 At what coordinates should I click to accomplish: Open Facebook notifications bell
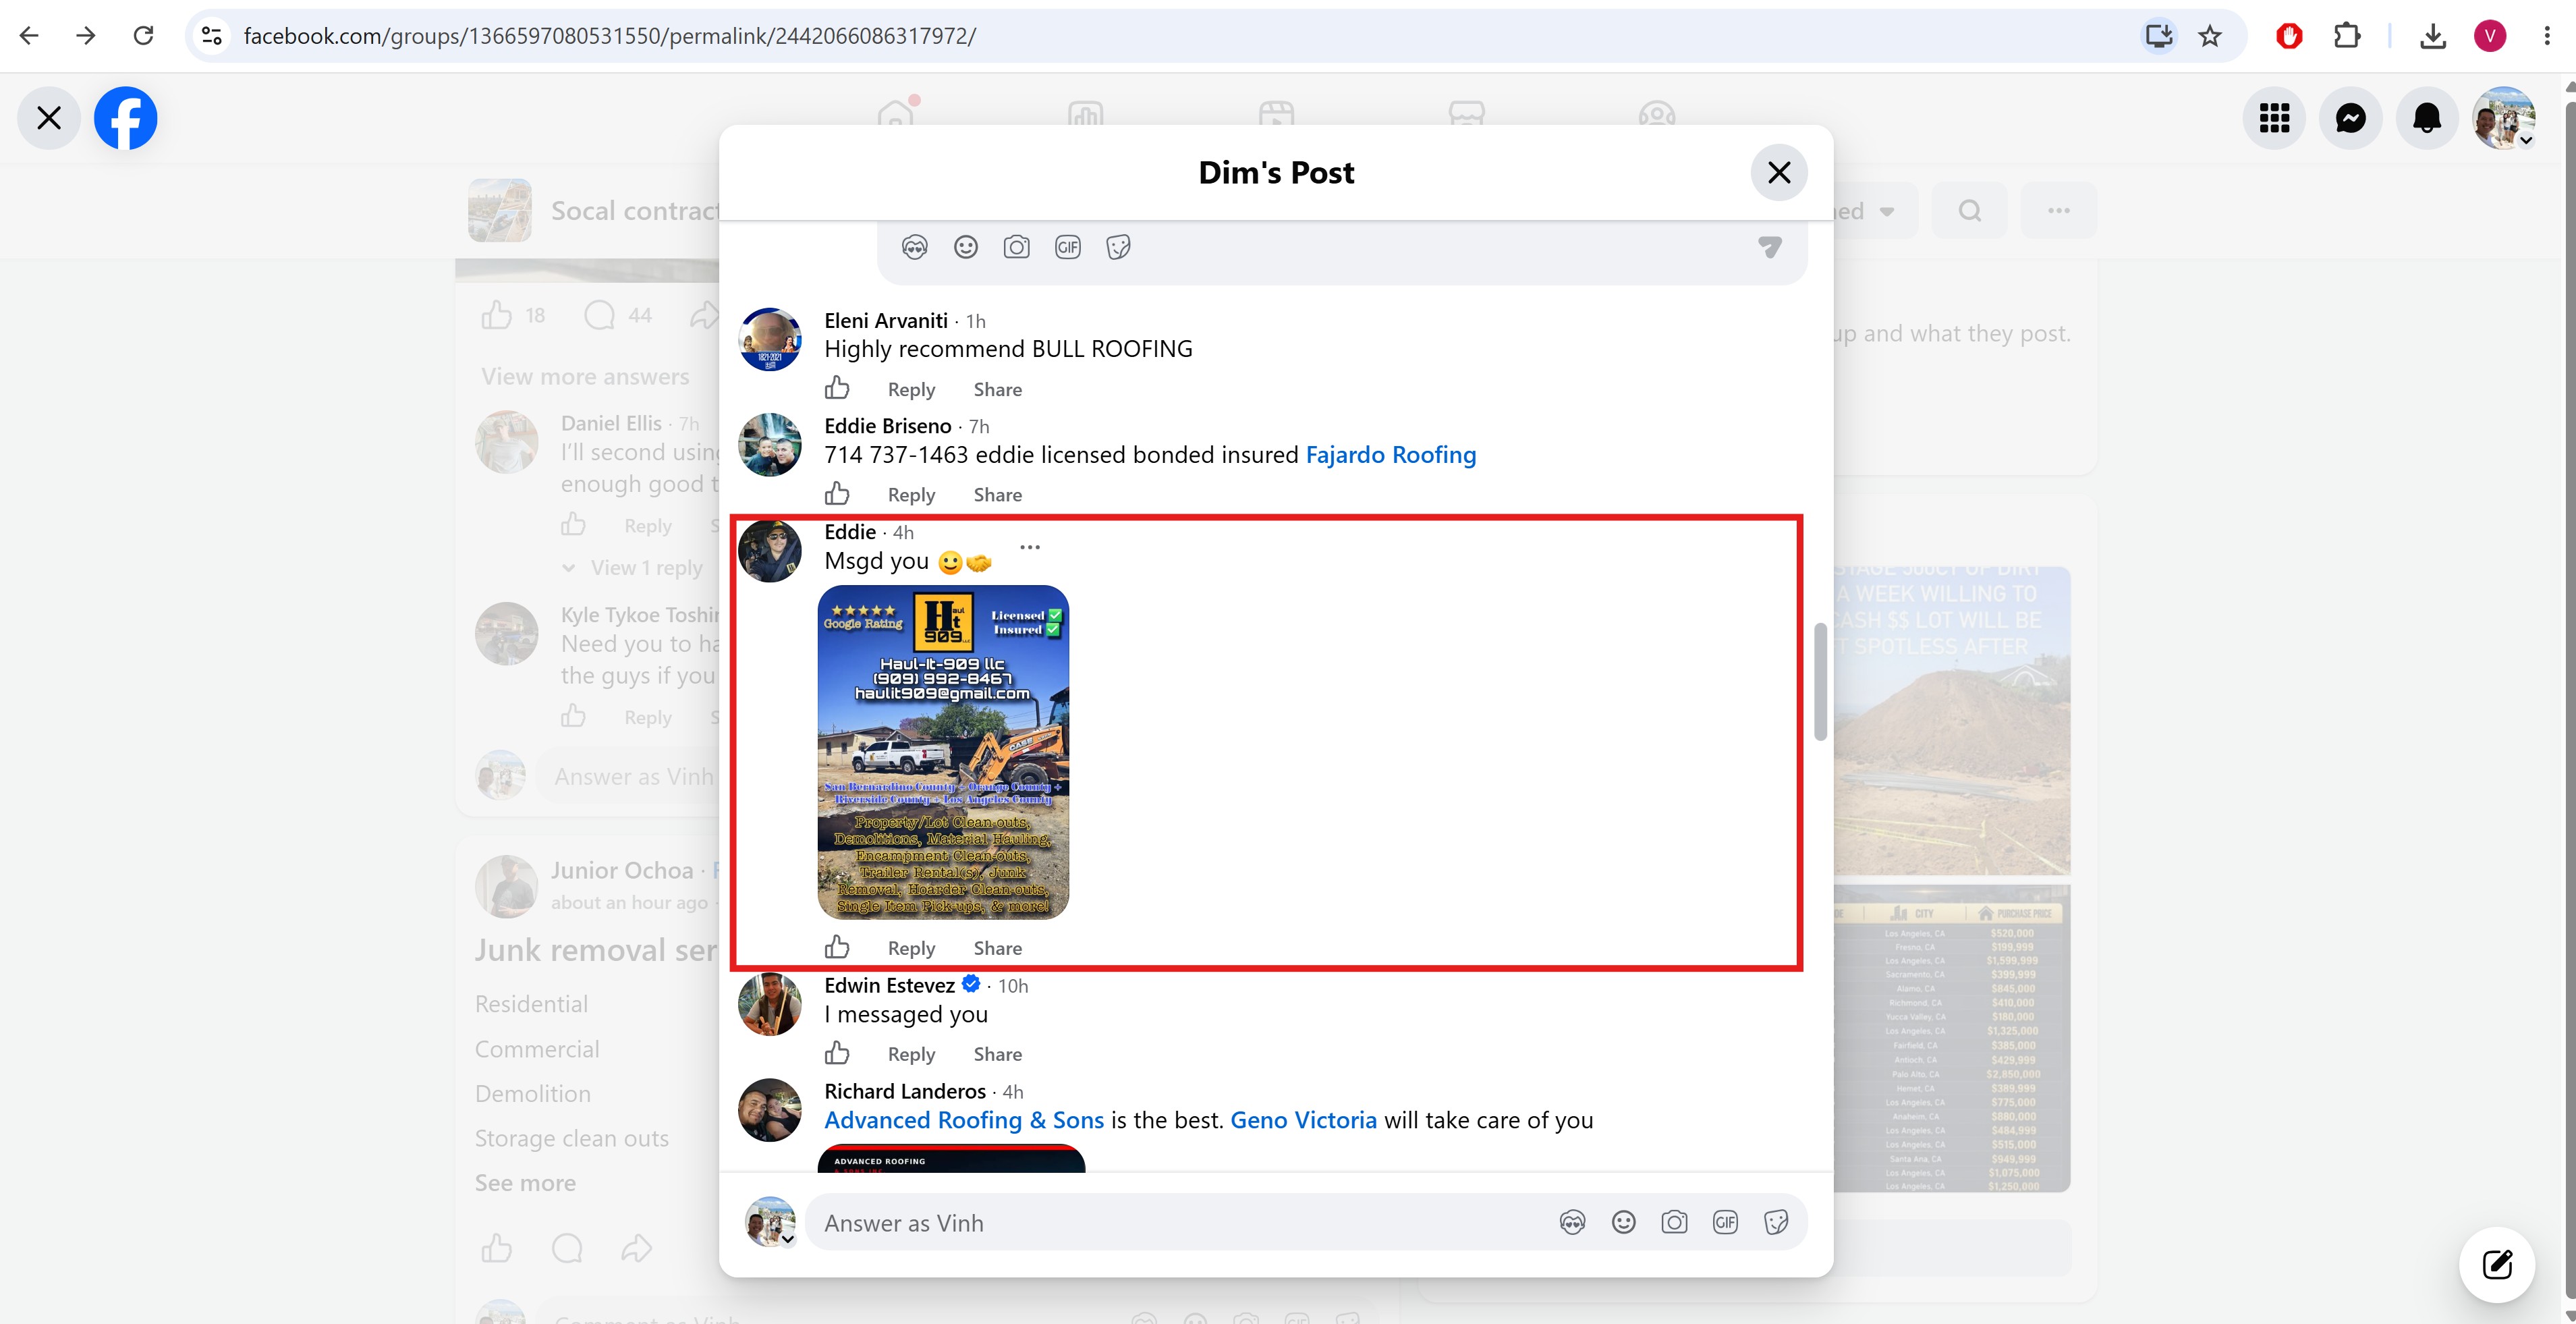2427,118
